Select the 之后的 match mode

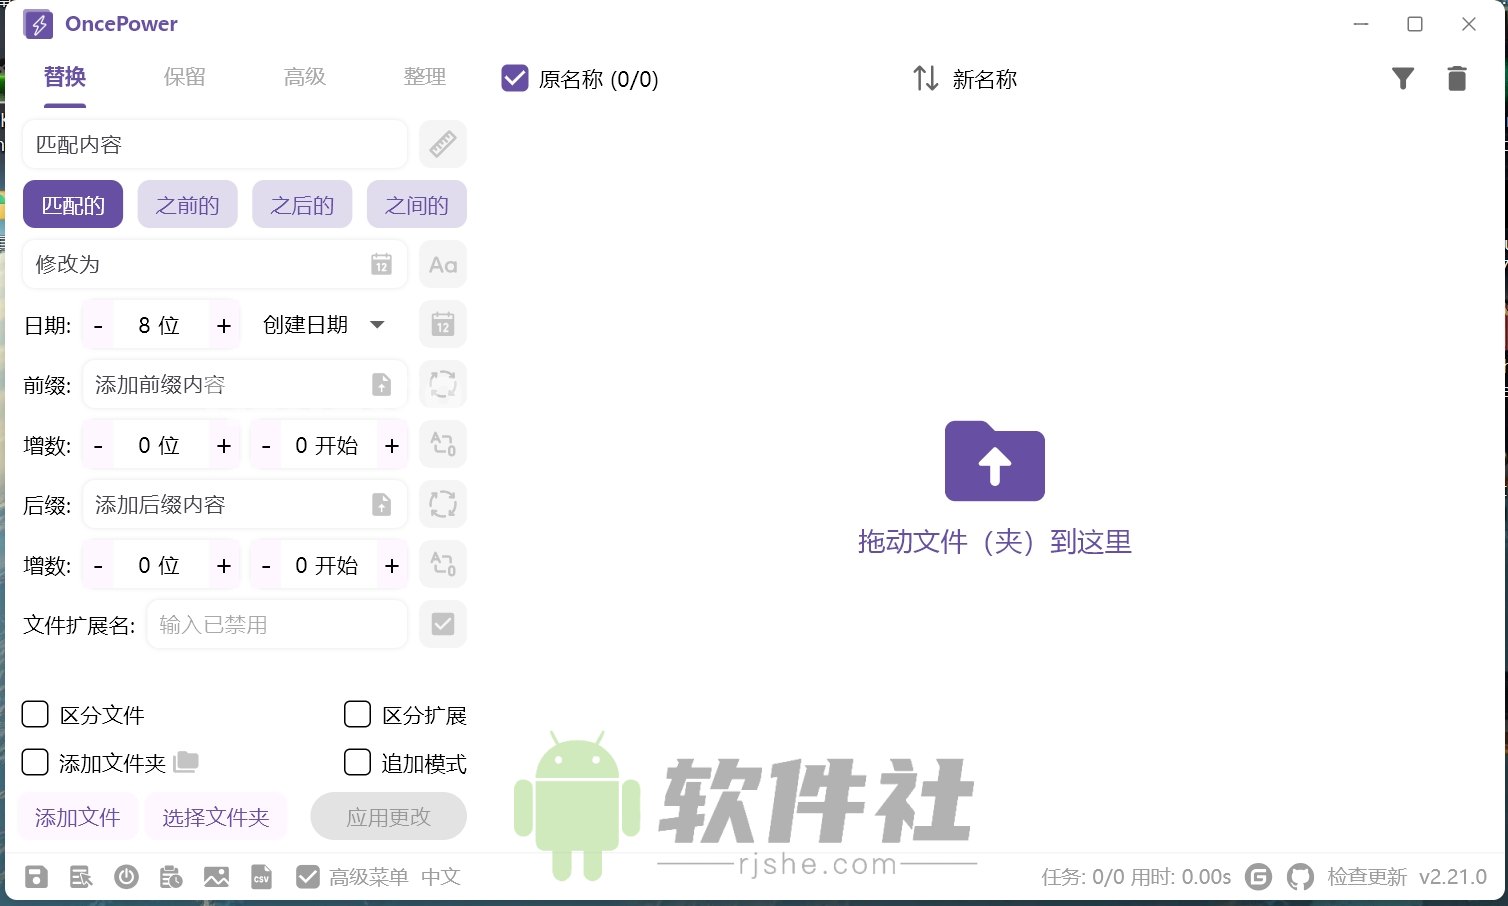pos(302,205)
